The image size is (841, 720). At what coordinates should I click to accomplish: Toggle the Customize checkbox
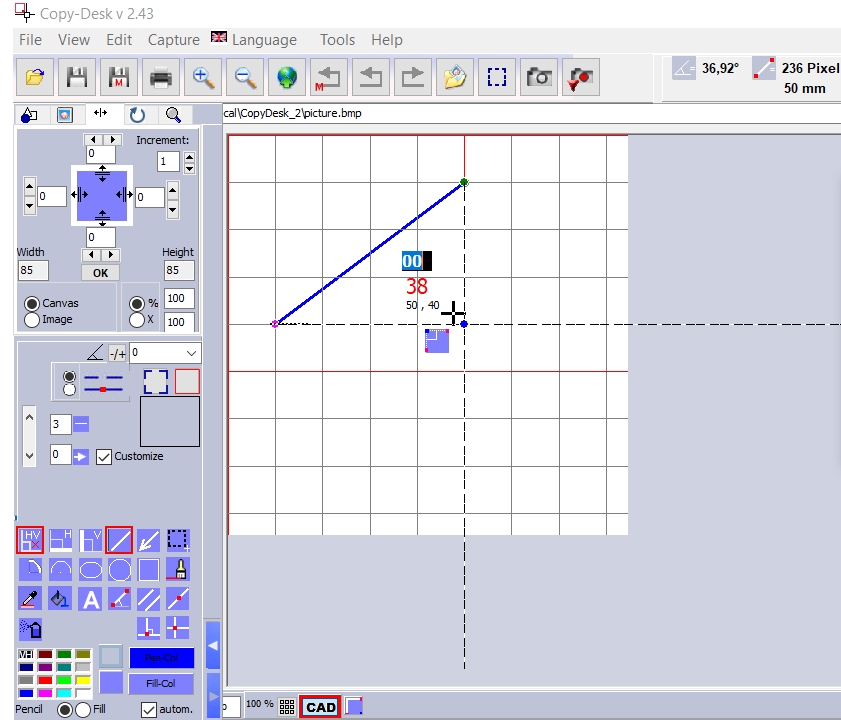pos(105,456)
